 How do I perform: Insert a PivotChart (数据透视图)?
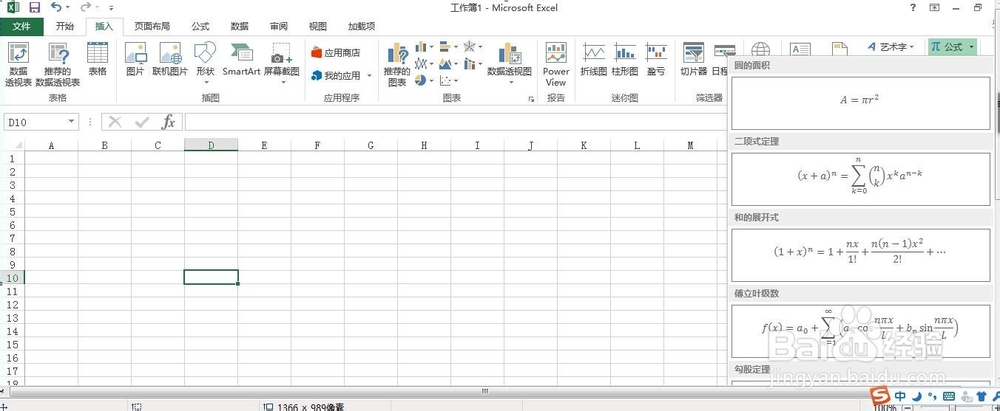tap(510, 63)
